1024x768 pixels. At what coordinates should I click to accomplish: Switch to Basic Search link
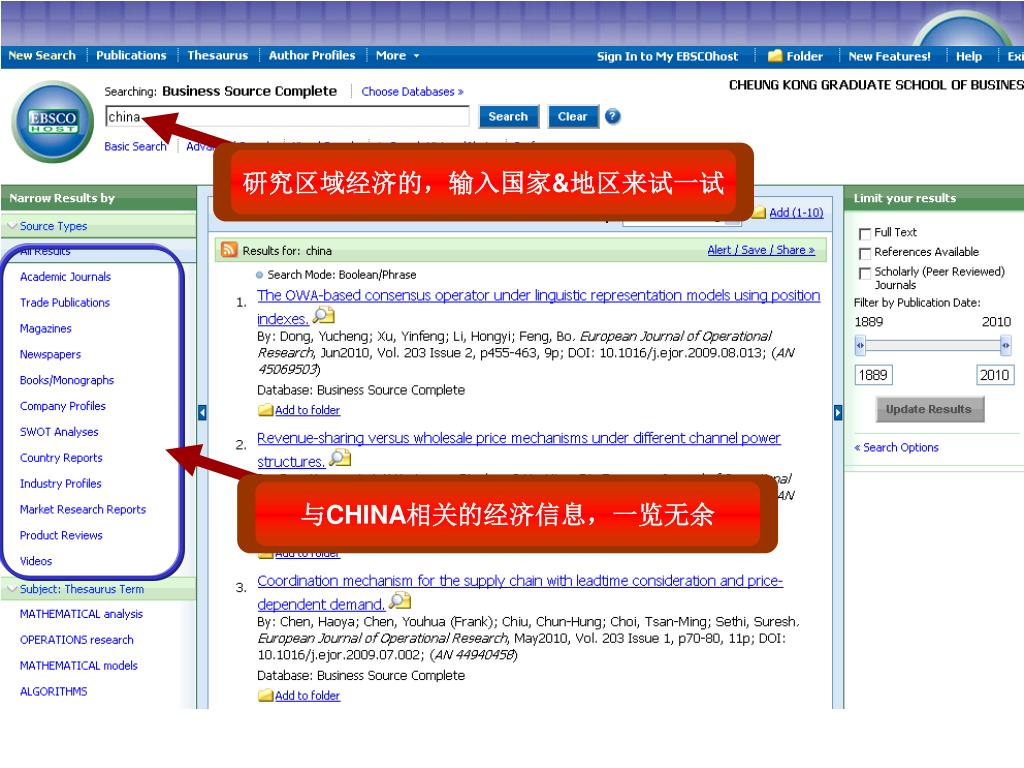(135, 146)
